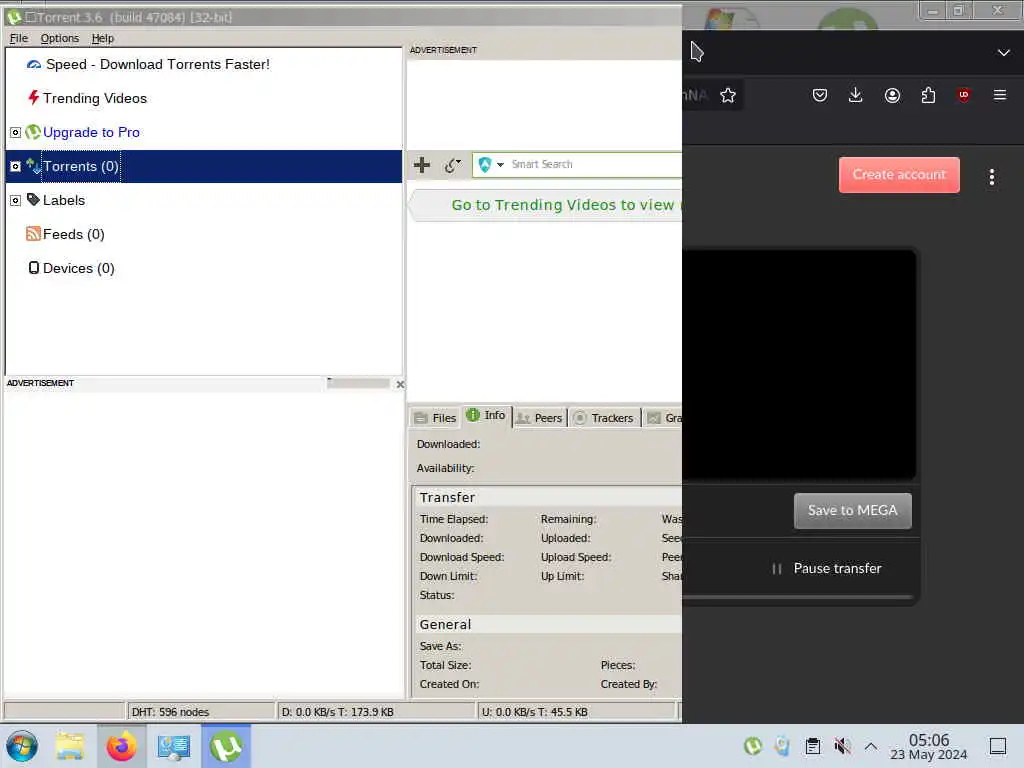Open the notification action center icon
1024x768 pixels.
point(998,746)
